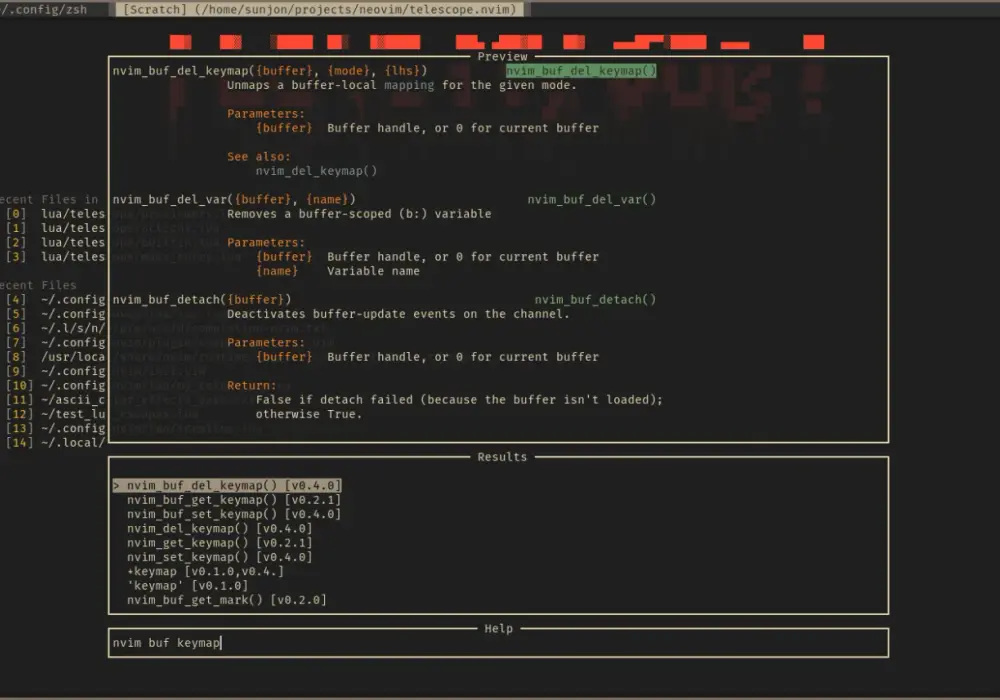
Task: Click nvim_buf_del_var({buffer}, {name}) signature line
Action: click(234, 200)
